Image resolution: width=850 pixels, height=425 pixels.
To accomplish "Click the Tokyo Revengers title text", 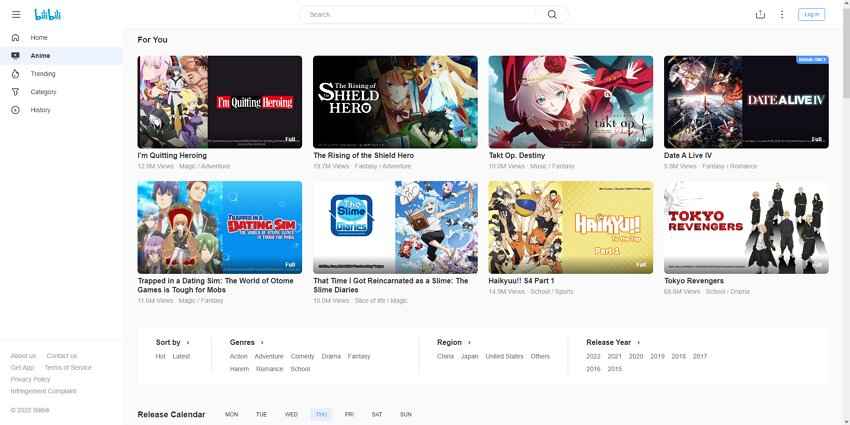I will (x=694, y=281).
